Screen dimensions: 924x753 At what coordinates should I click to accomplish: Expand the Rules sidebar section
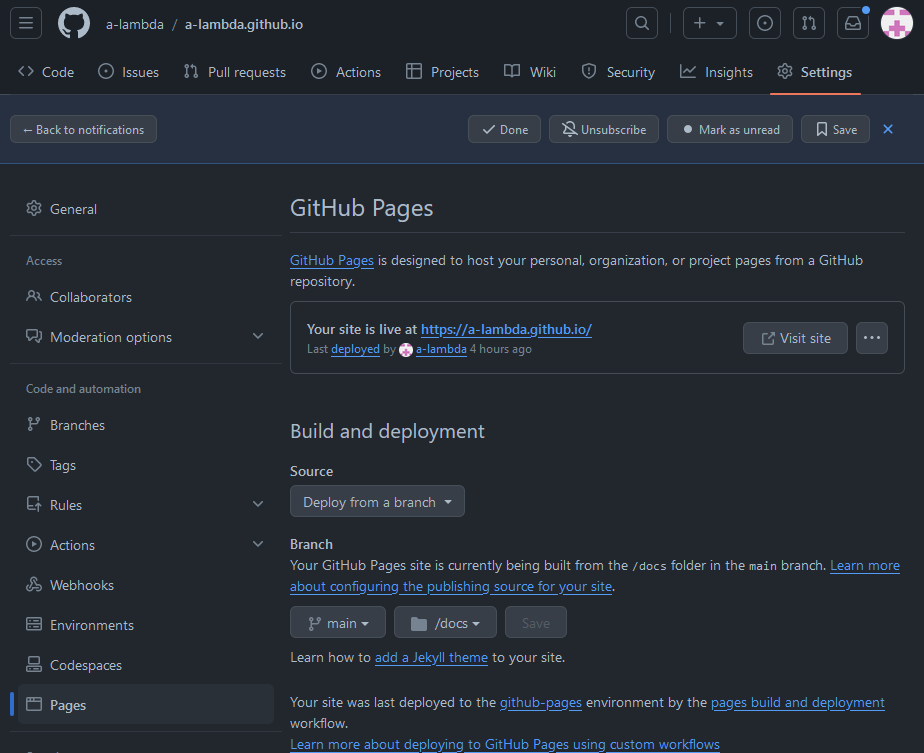point(257,505)
